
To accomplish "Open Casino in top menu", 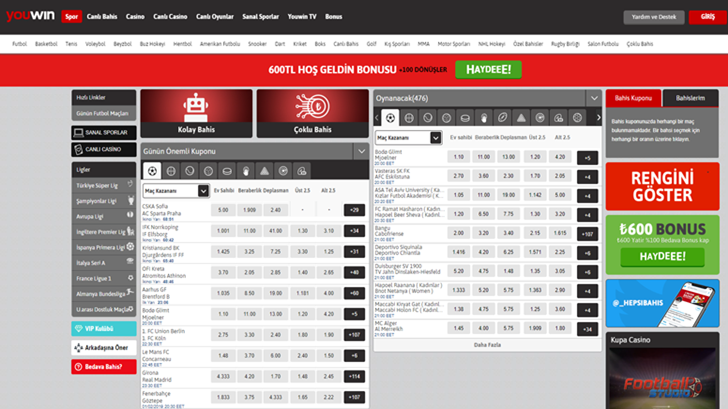I will (135, 17).
